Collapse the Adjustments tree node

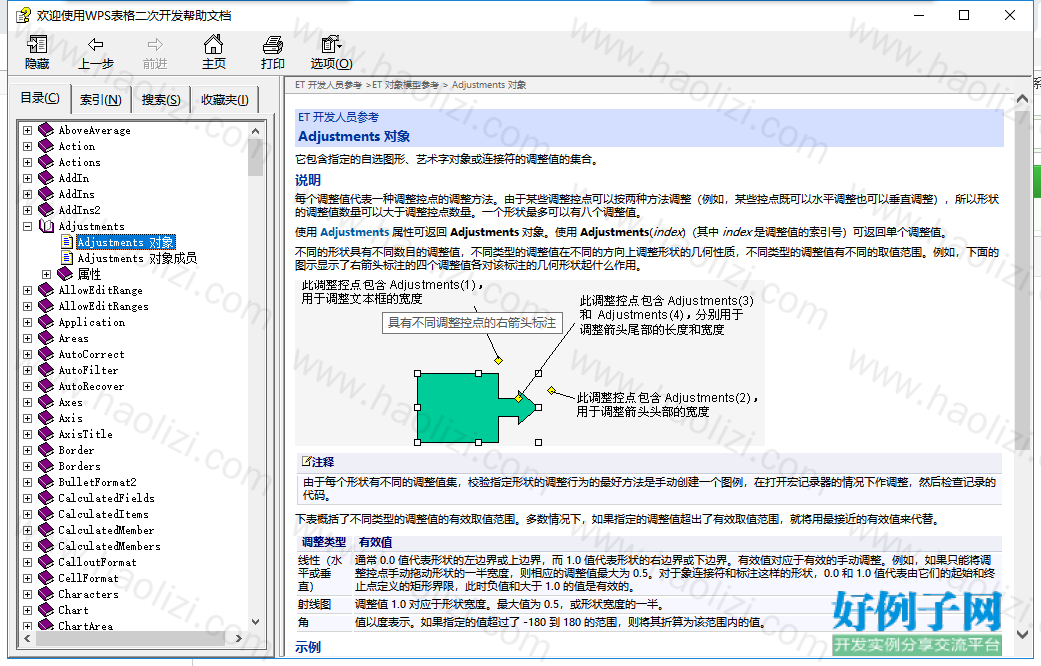coord(27,226)
